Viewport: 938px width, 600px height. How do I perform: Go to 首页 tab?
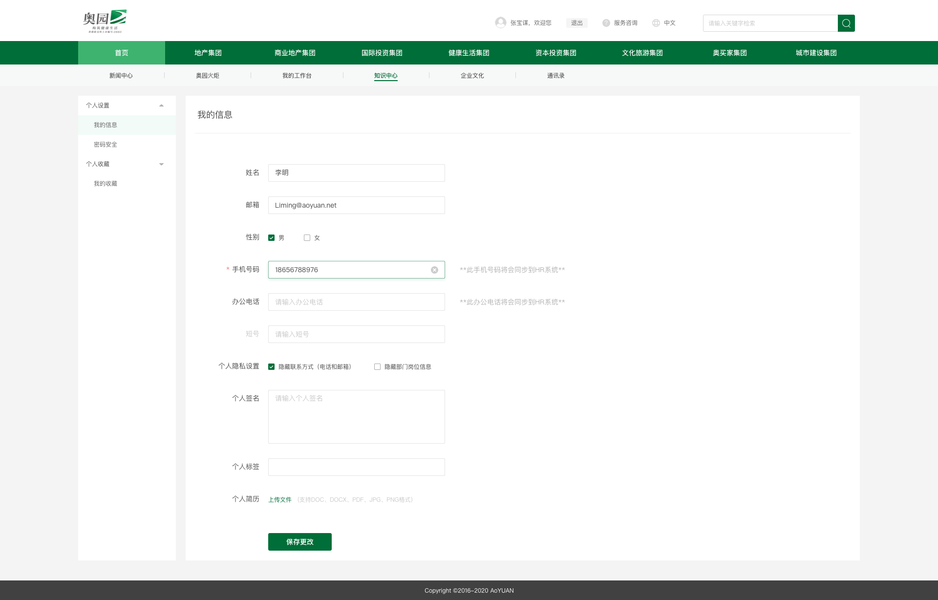pyautogui.click(x=121, y=53)
